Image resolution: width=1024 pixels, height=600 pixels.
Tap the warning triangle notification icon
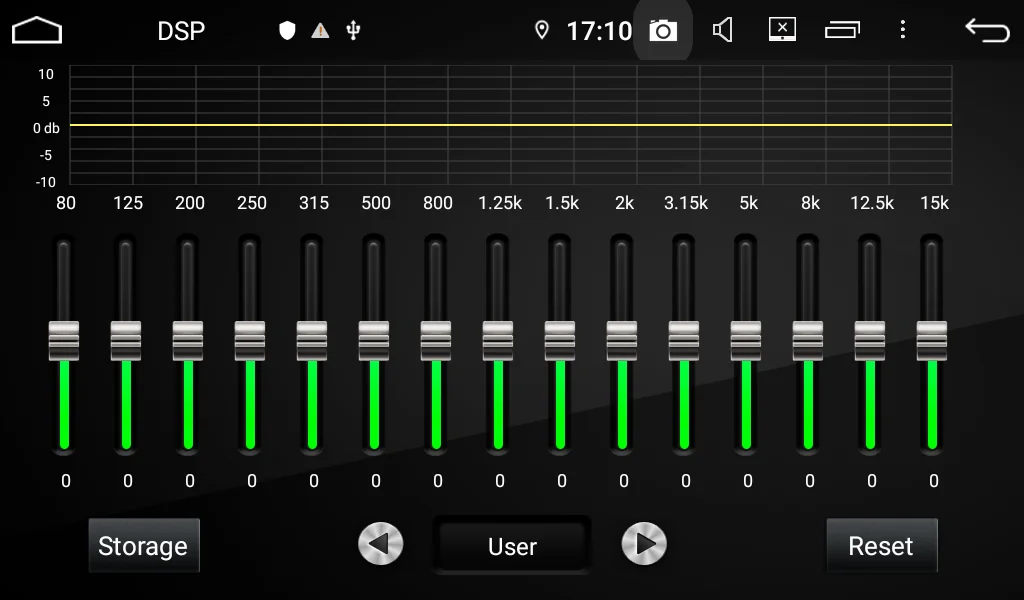coord(320,31)
